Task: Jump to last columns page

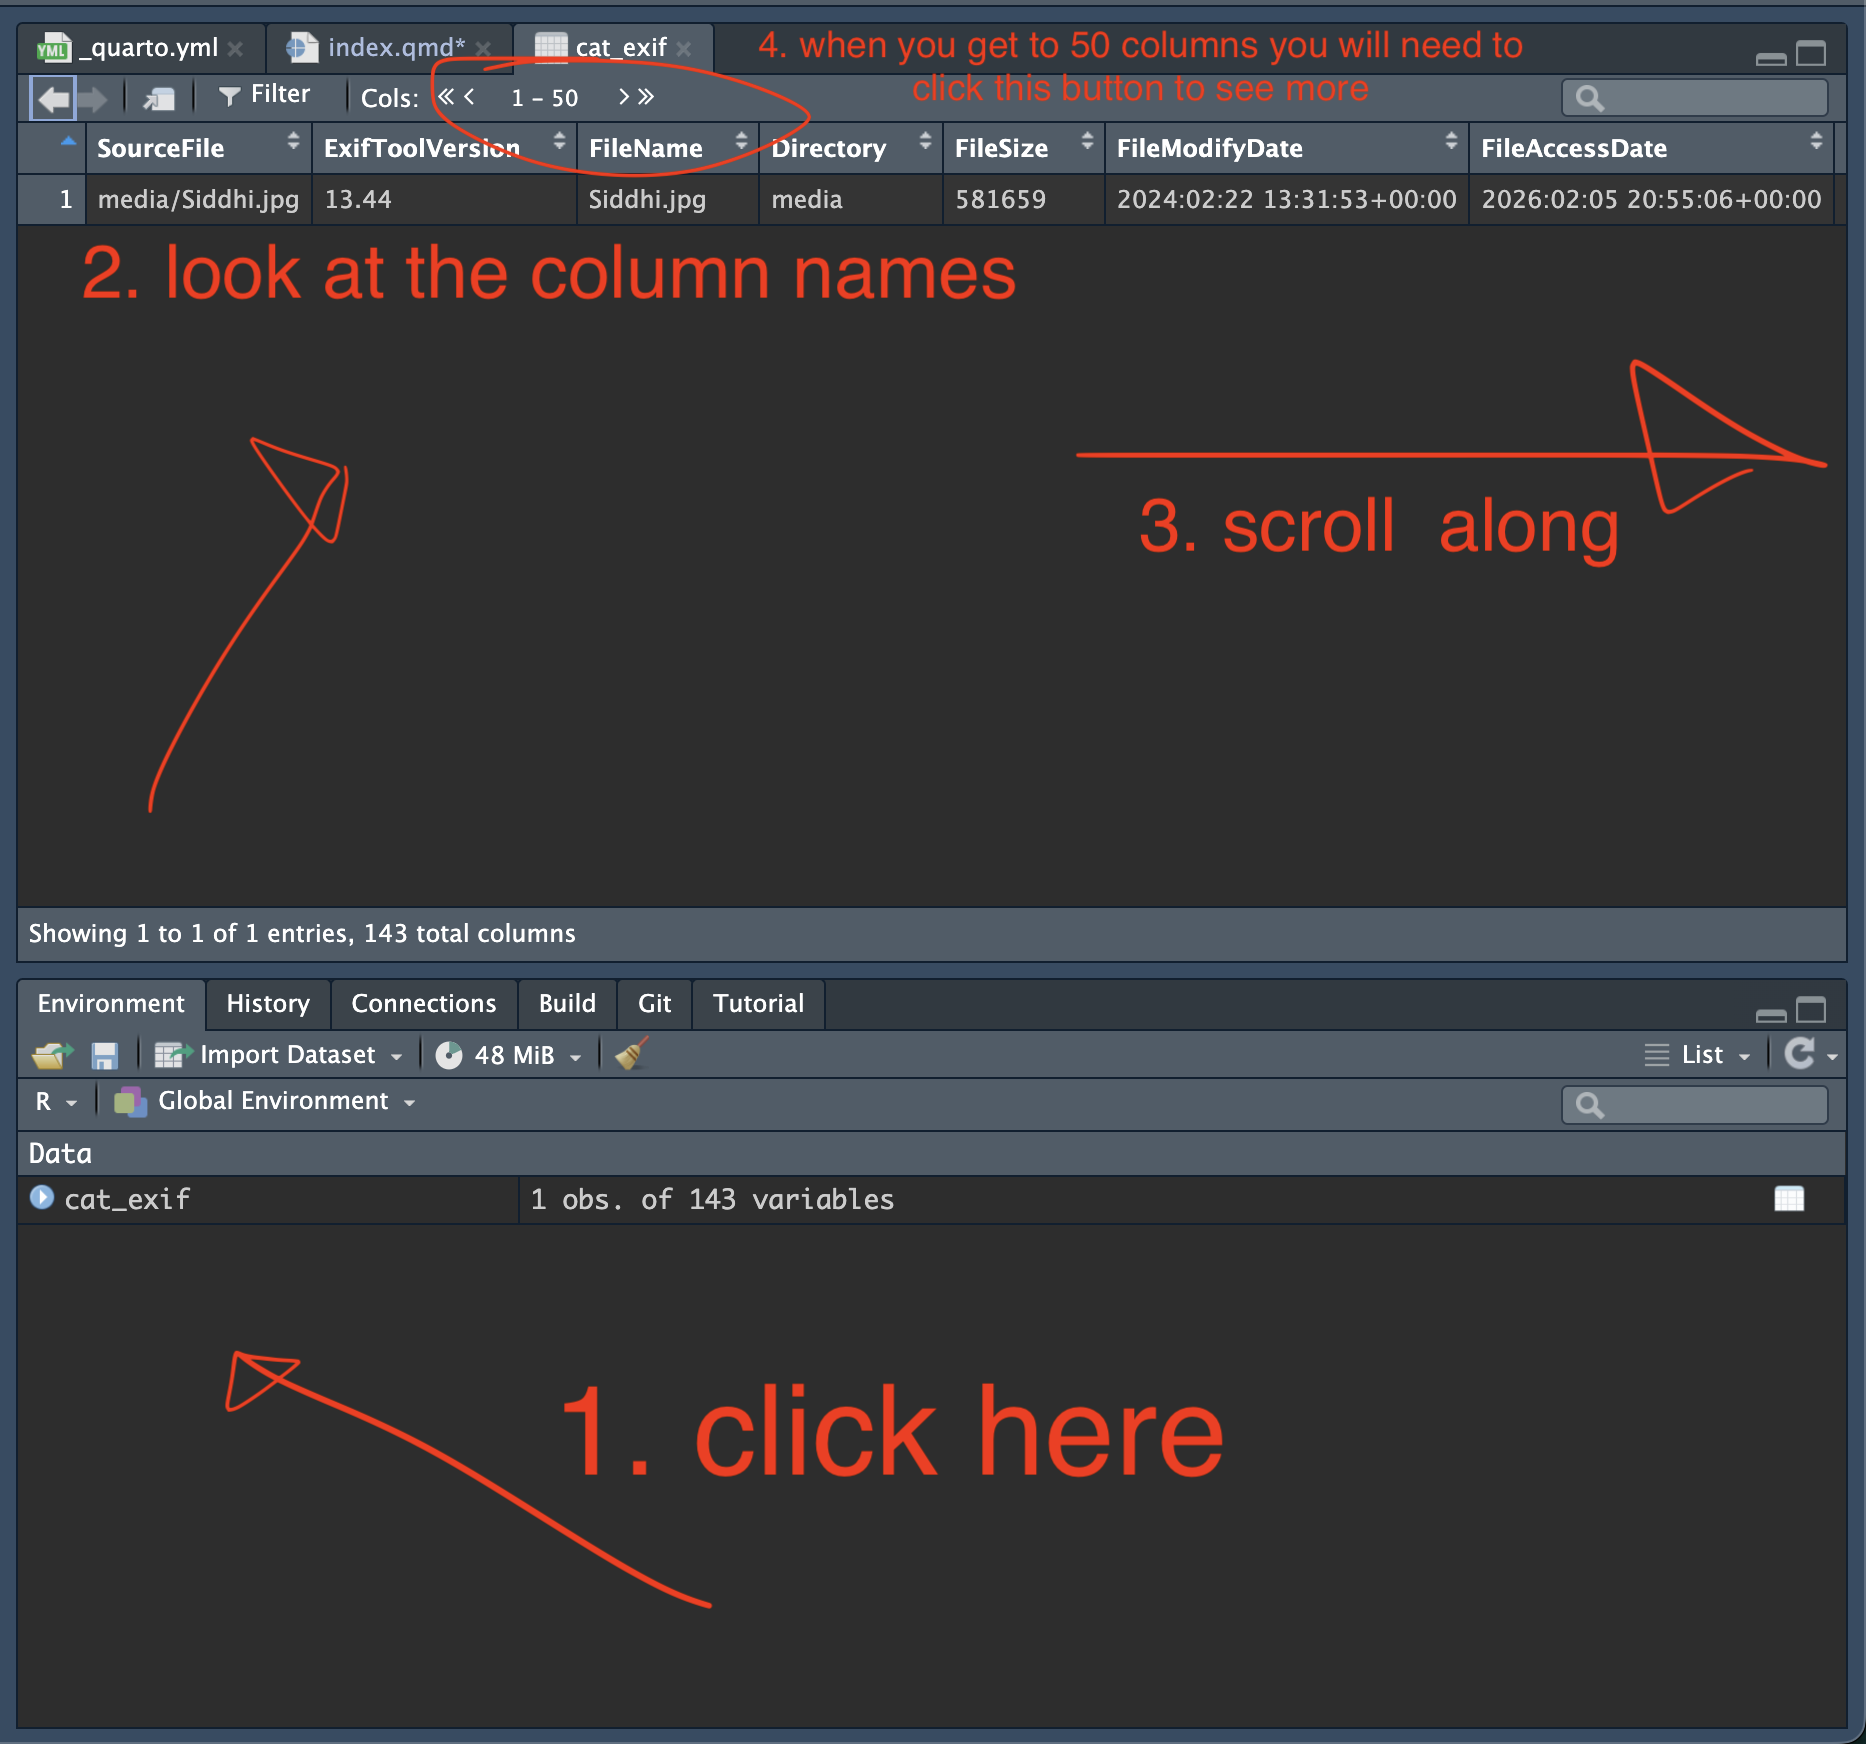Action: (646, 97)
